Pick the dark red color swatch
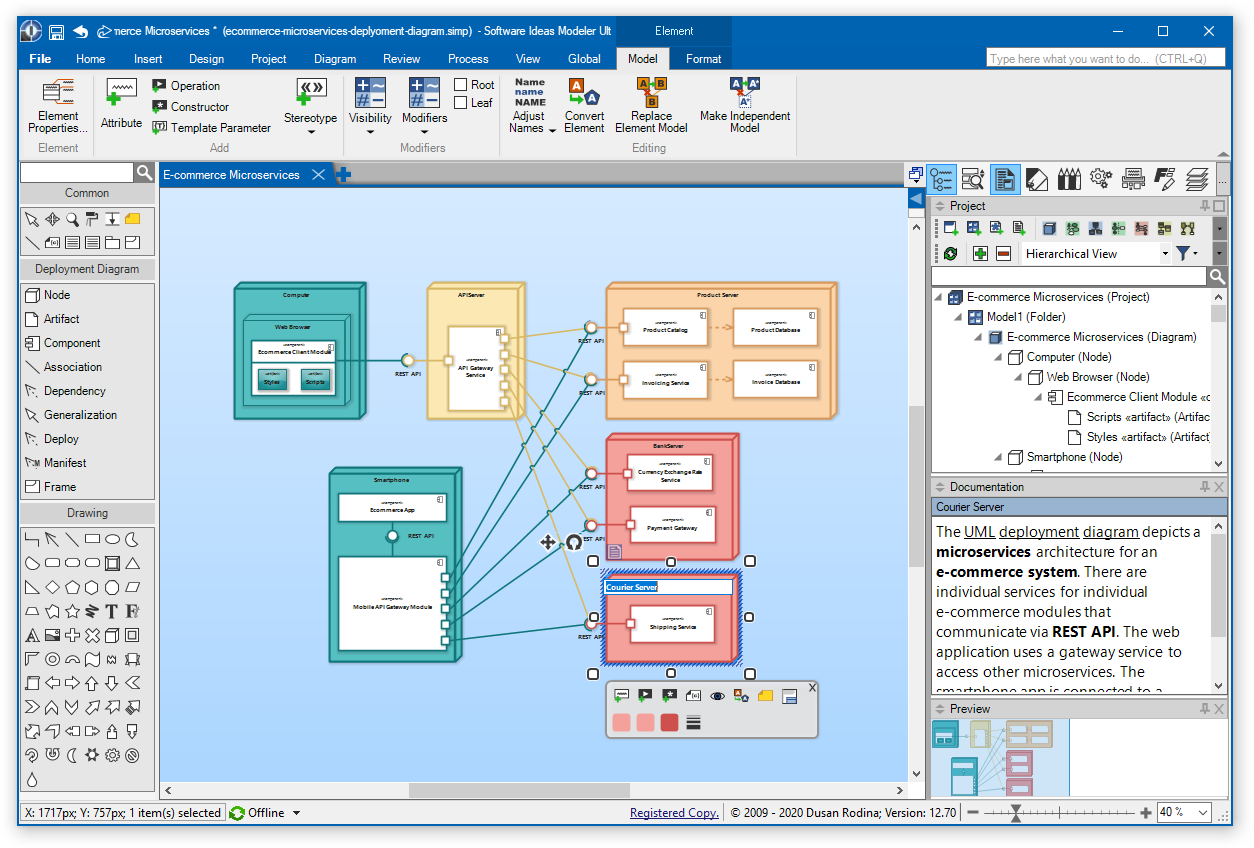 (x=669, y=722)
